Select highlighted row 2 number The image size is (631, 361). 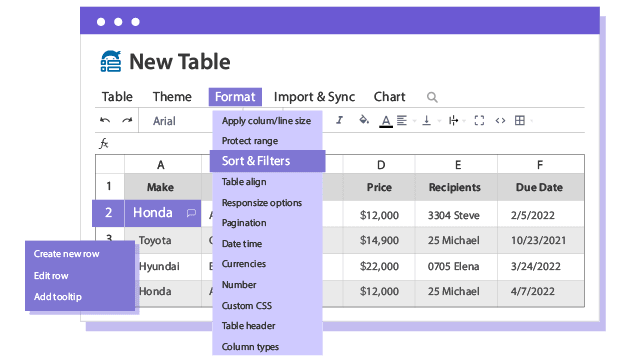pyautogui.click(x=108, y=213)
